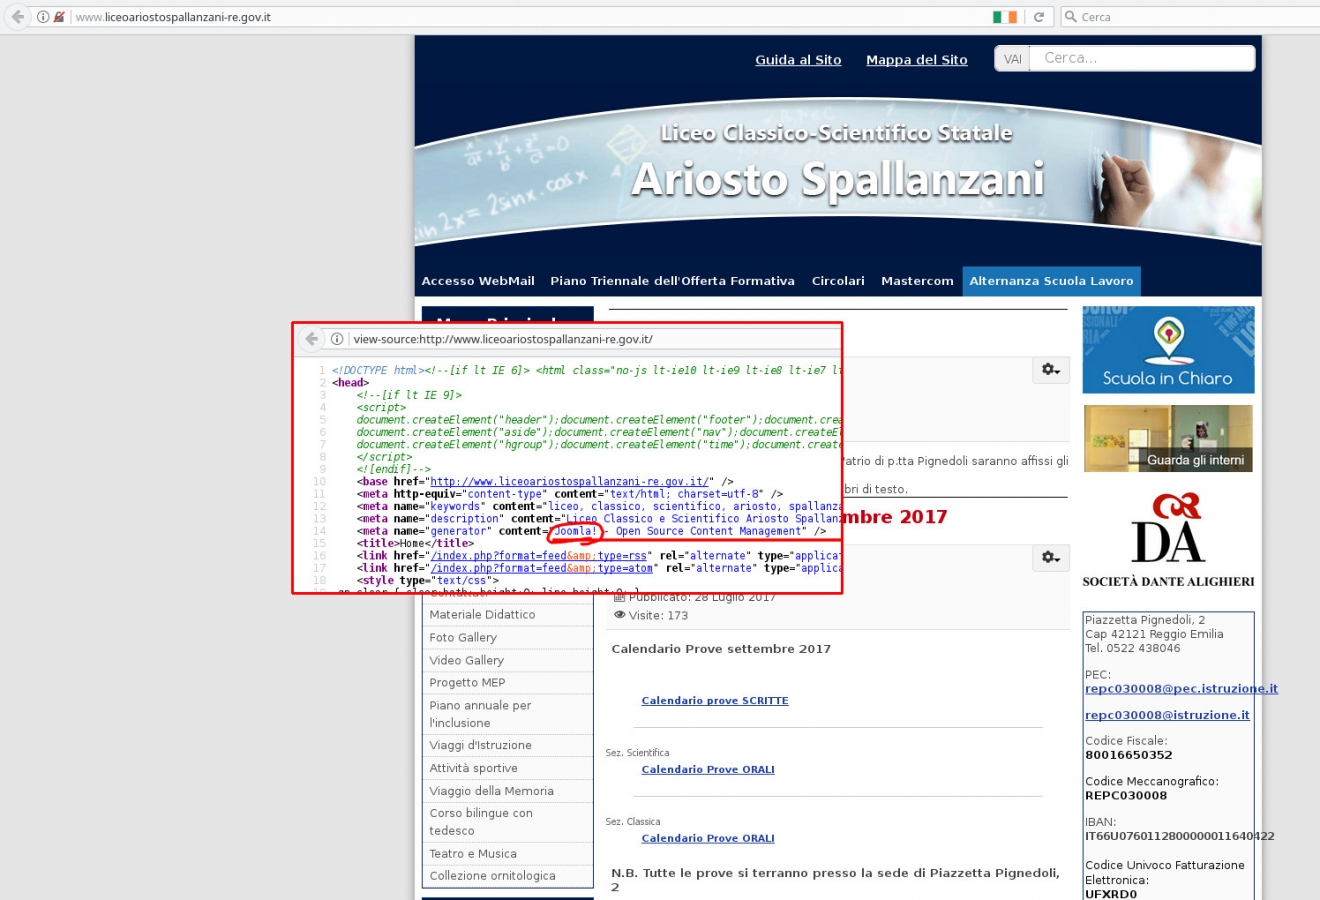Click the address bar URL field
1320x900 pixels.
pyautogui.click(x=530, y=17)
